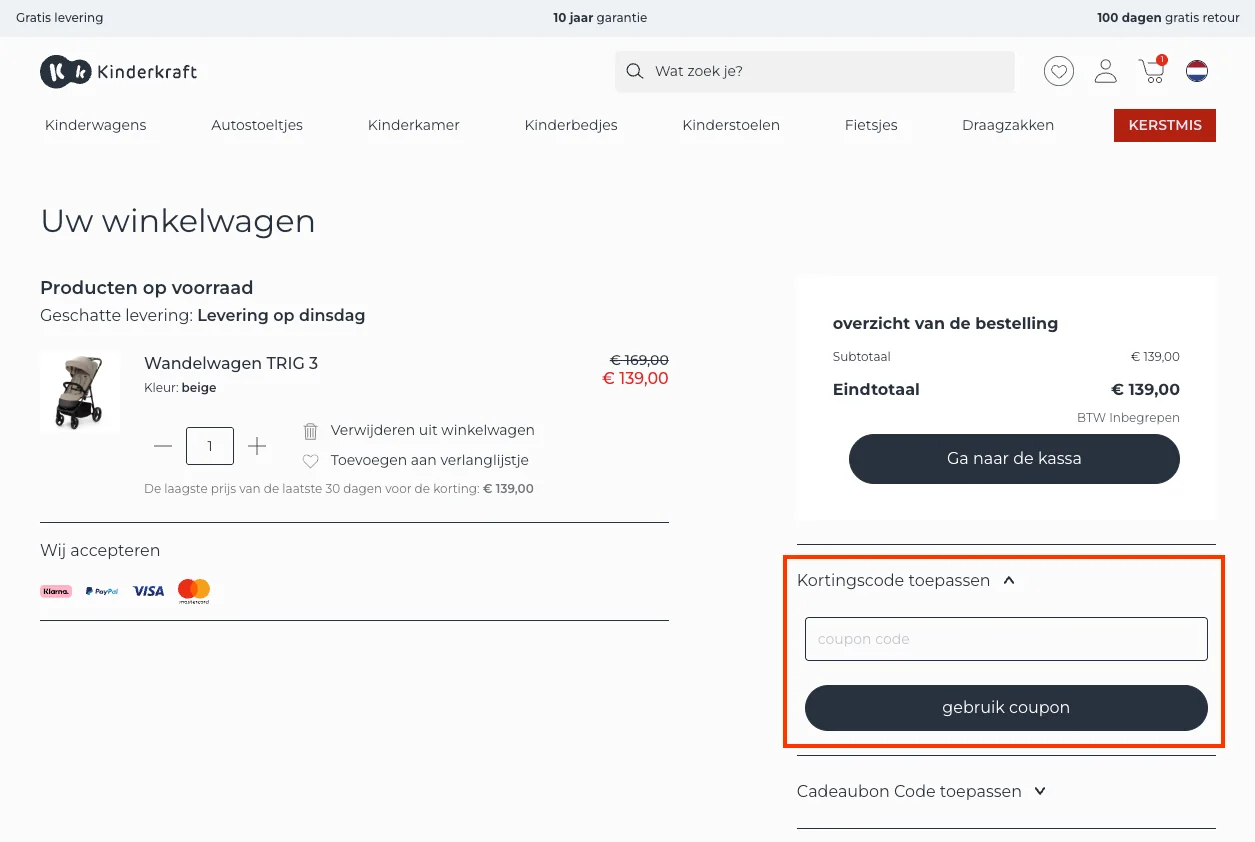View cart with the shopping cart icon
The image size is (1255, 842).
click(x=1151, y=71)
